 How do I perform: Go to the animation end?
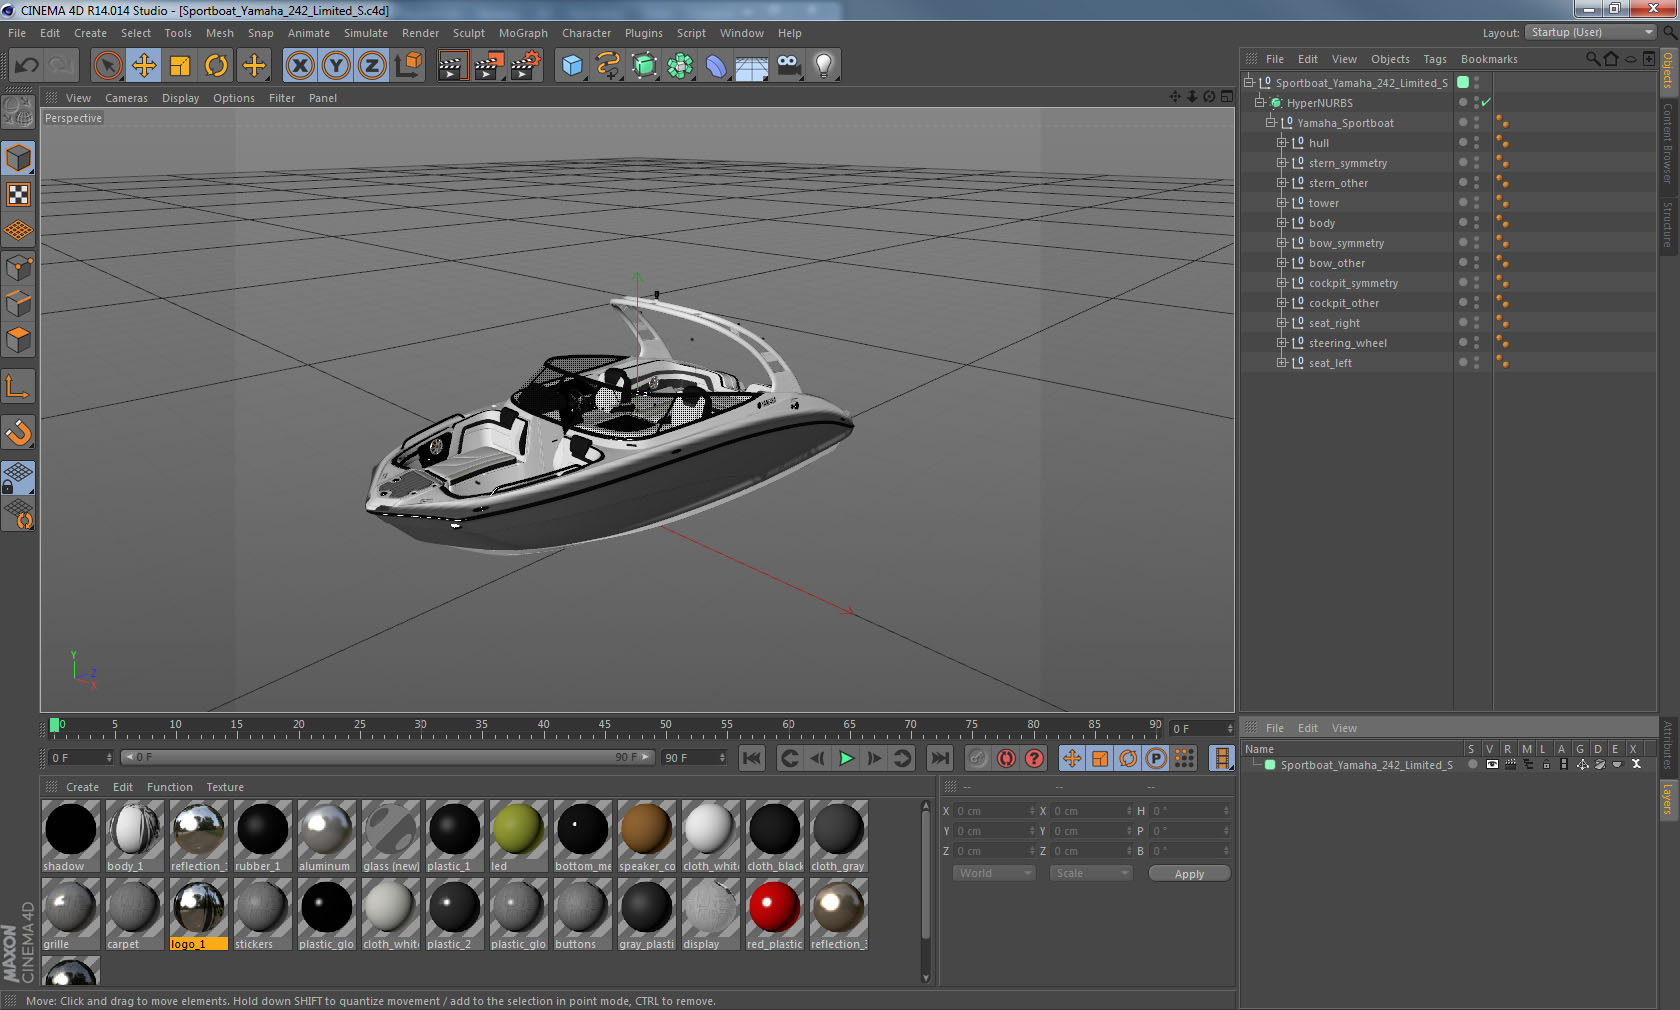pos(939,758)
